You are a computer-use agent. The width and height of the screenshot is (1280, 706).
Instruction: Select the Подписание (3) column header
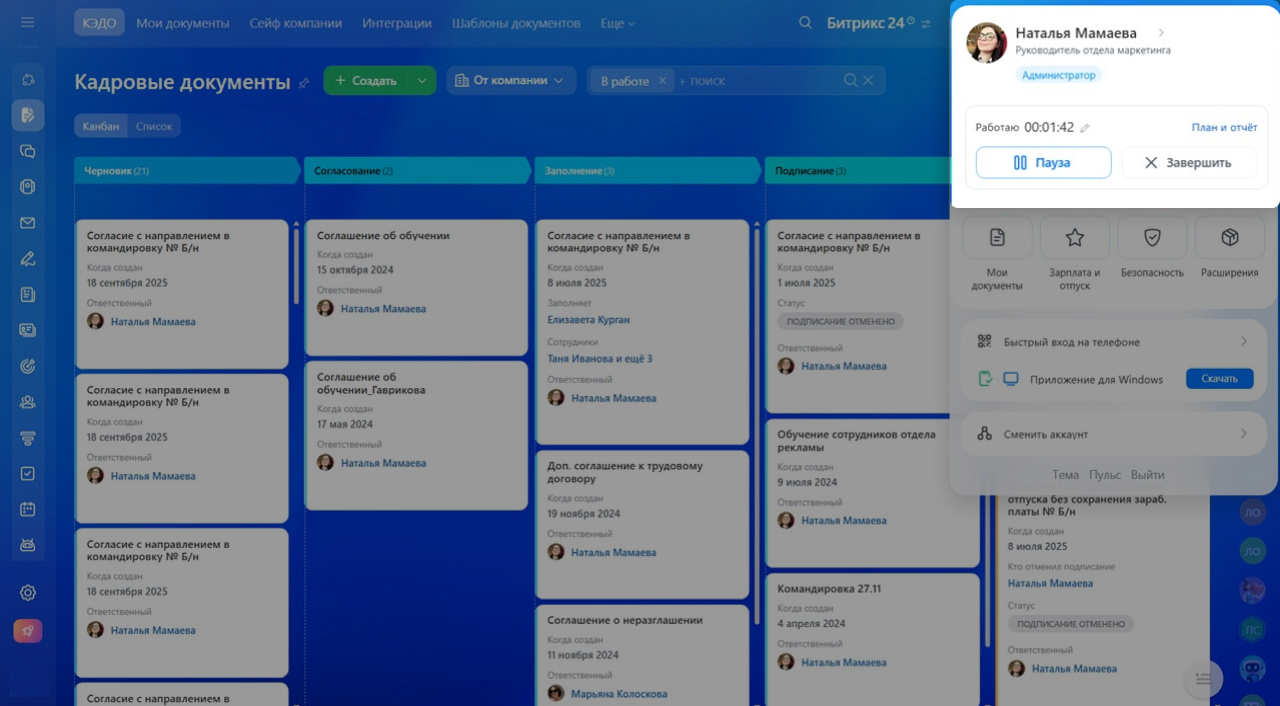pos(855,171)
